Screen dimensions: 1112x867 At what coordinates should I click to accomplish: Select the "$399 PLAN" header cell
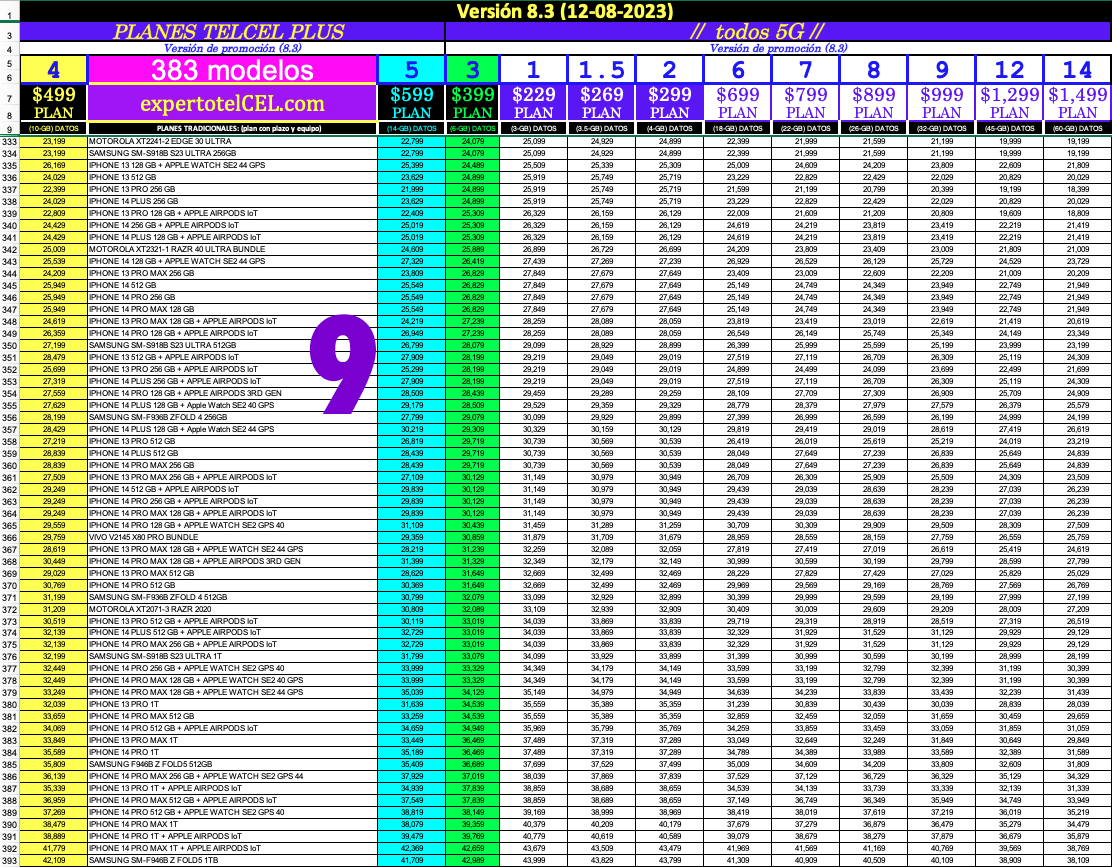[x=472, y=104]
